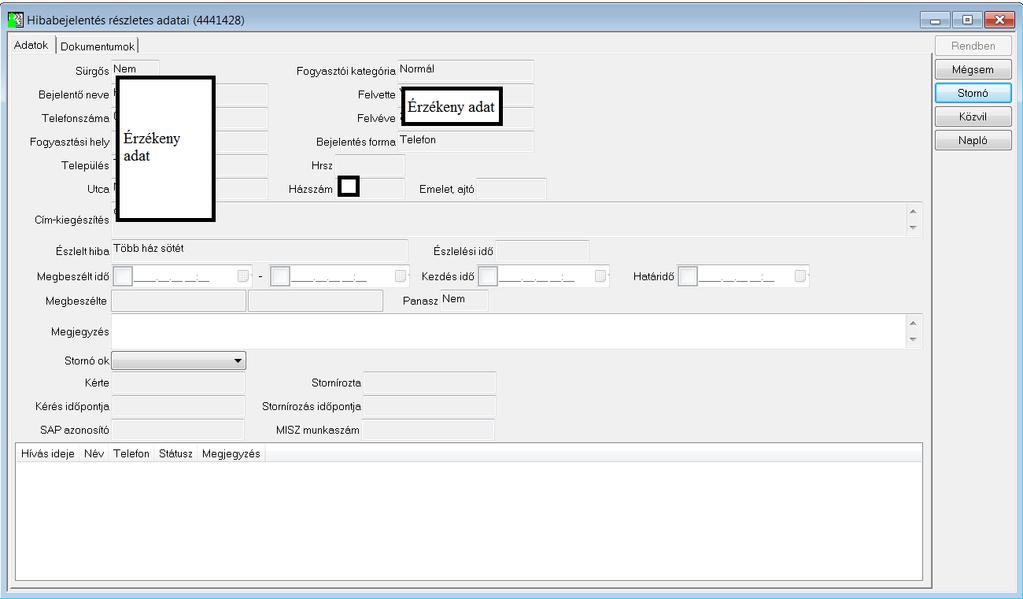Viewport: 1023px width, 599px height.
Task: Click the Fogyasztói kategória field 'Normál'
Action: click(466, 70)
